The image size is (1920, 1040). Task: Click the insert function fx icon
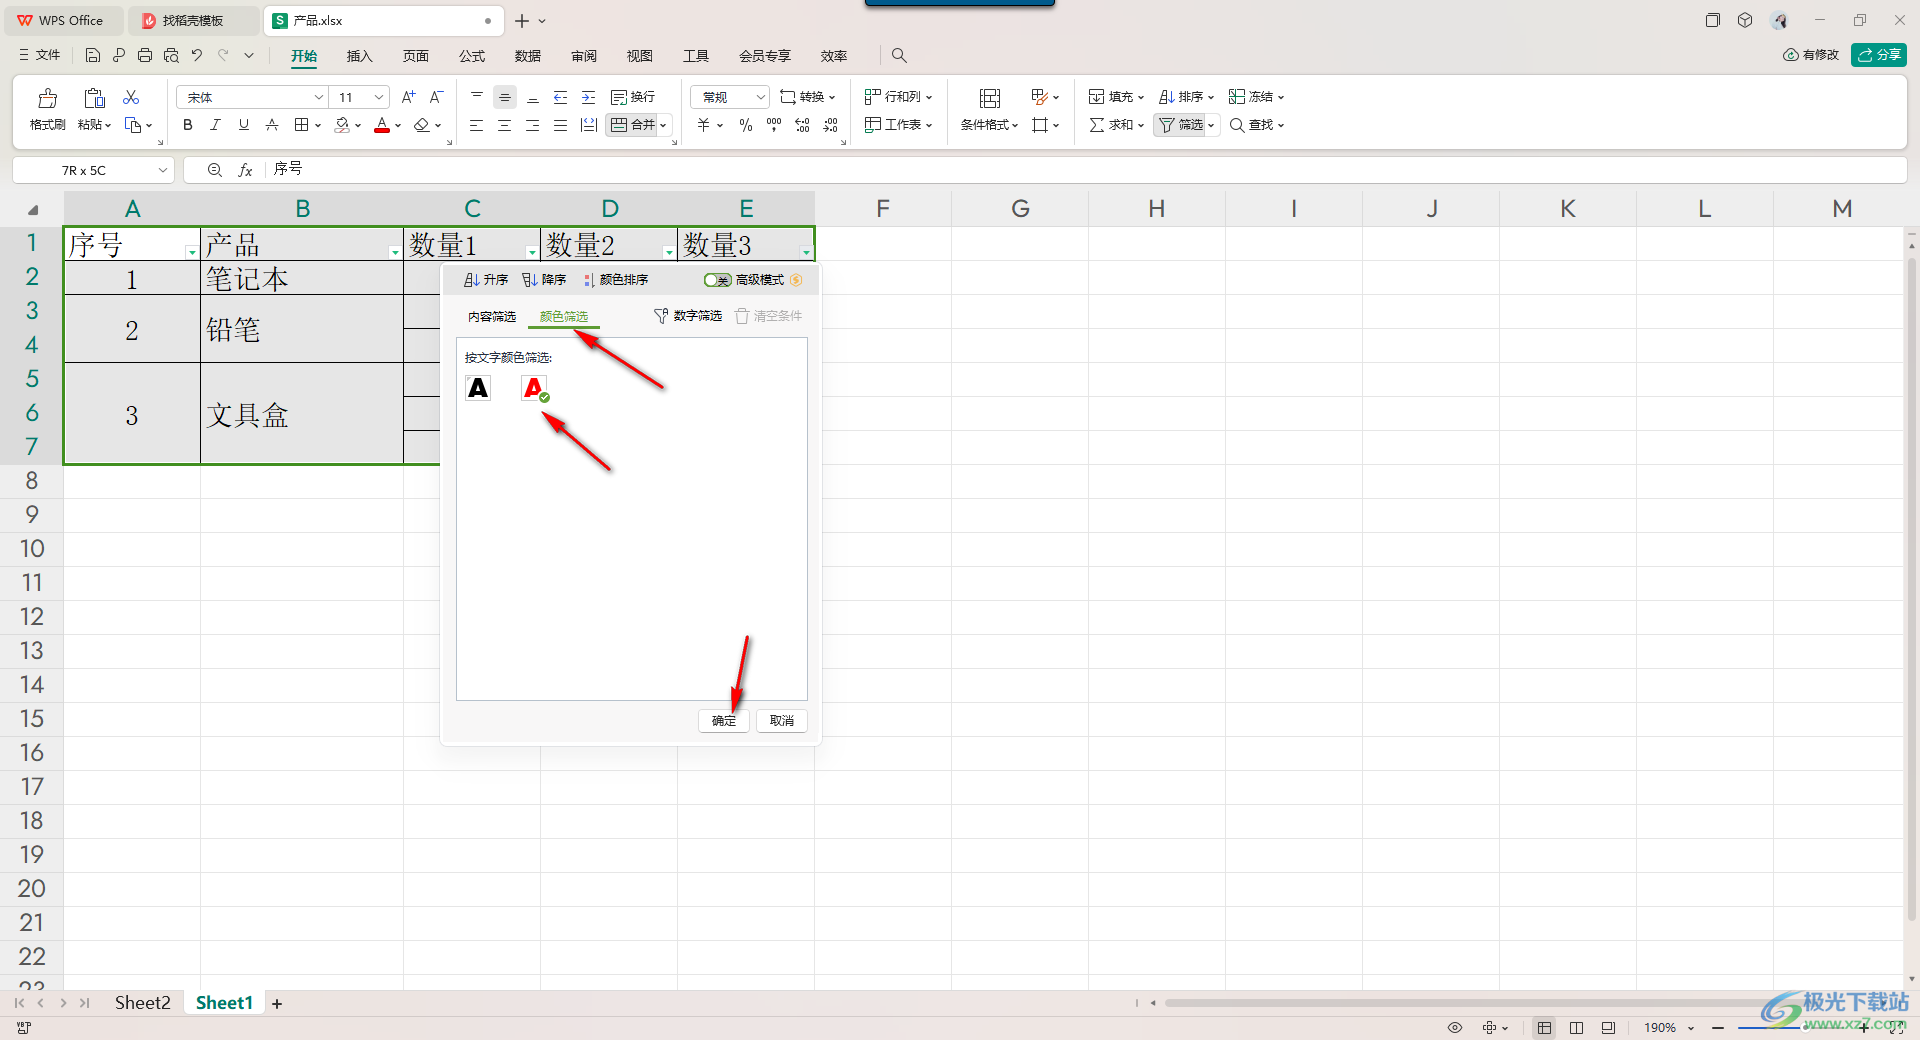point(245,170)
